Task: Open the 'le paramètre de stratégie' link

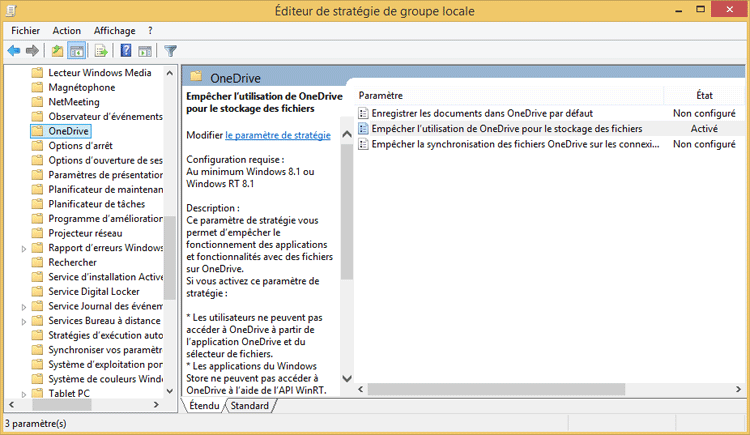Action: coord(278,135)
